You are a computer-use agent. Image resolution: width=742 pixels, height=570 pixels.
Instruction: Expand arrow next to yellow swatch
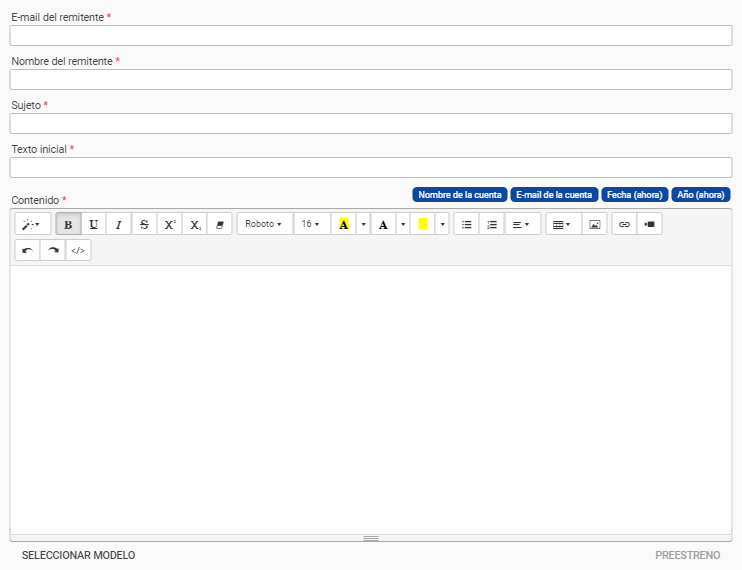click(442, 224)
